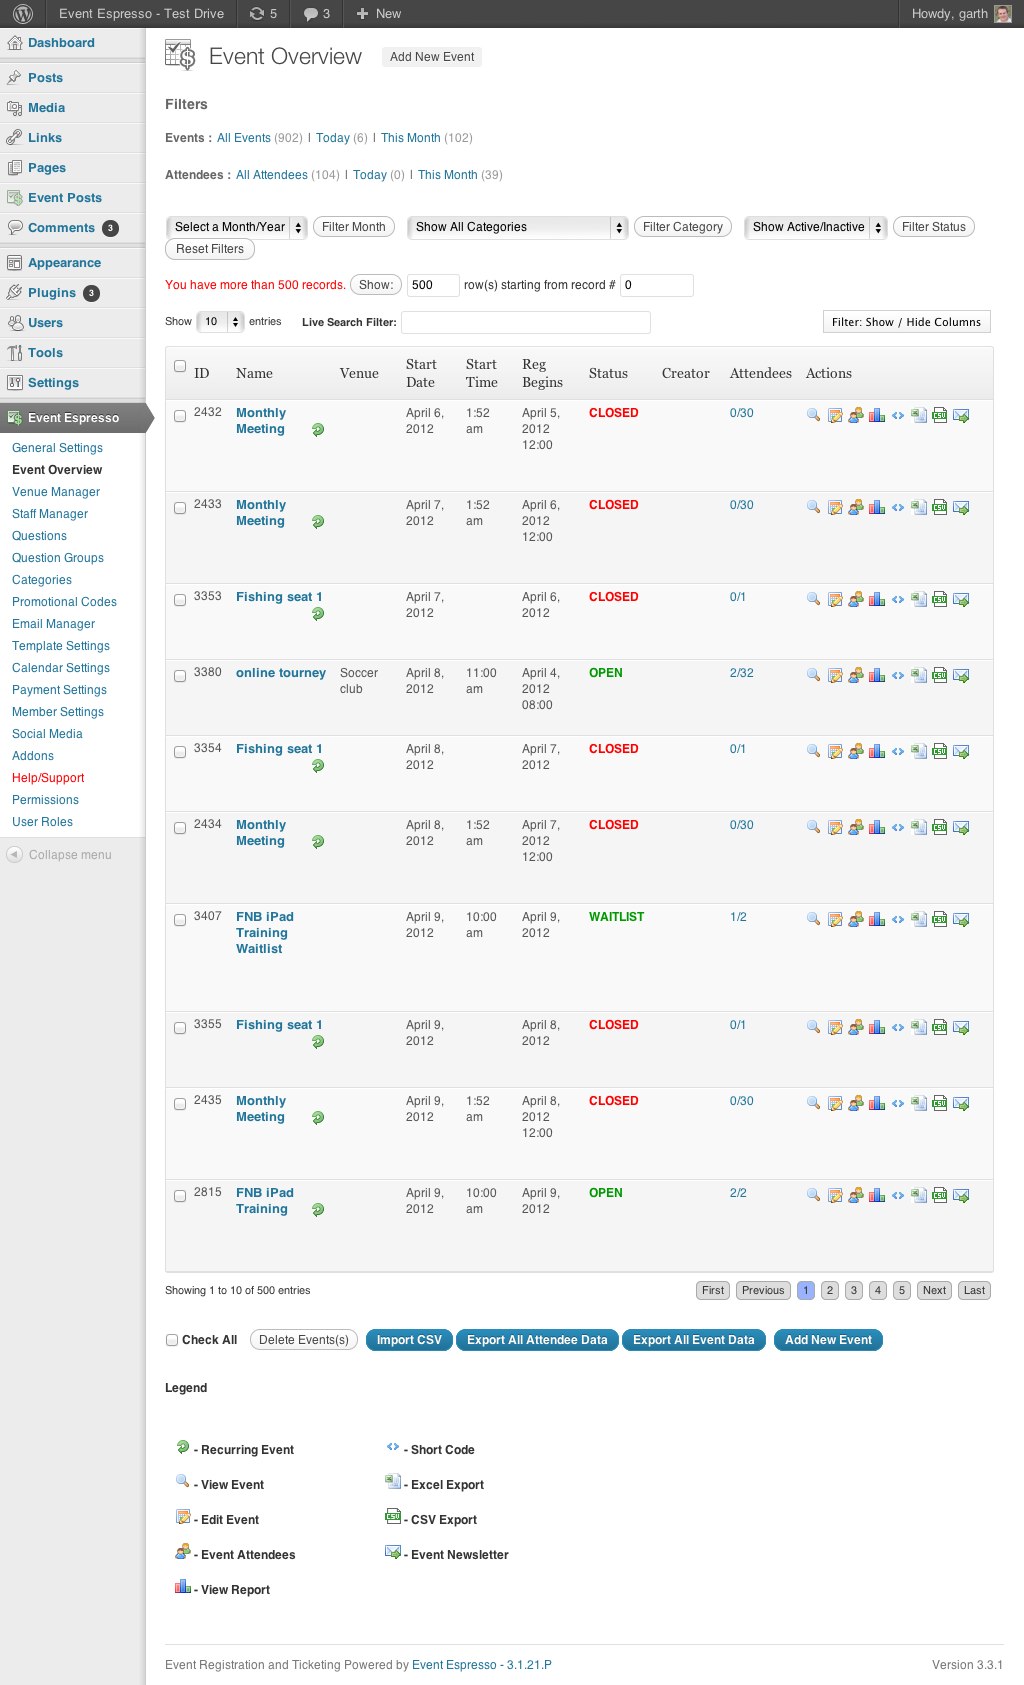Check the box for event 2435

click(180, 1104)
